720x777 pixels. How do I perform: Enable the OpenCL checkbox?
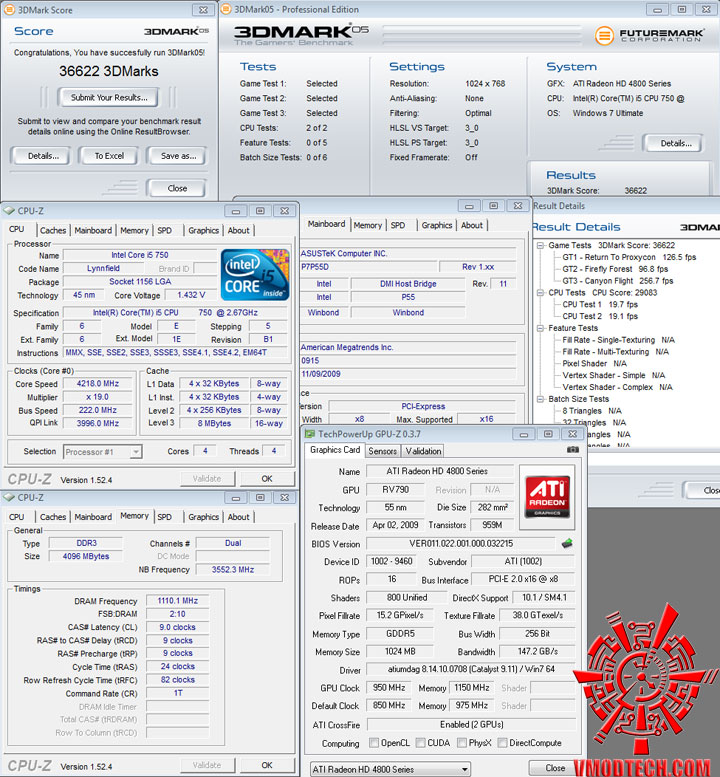click(374, 743)
